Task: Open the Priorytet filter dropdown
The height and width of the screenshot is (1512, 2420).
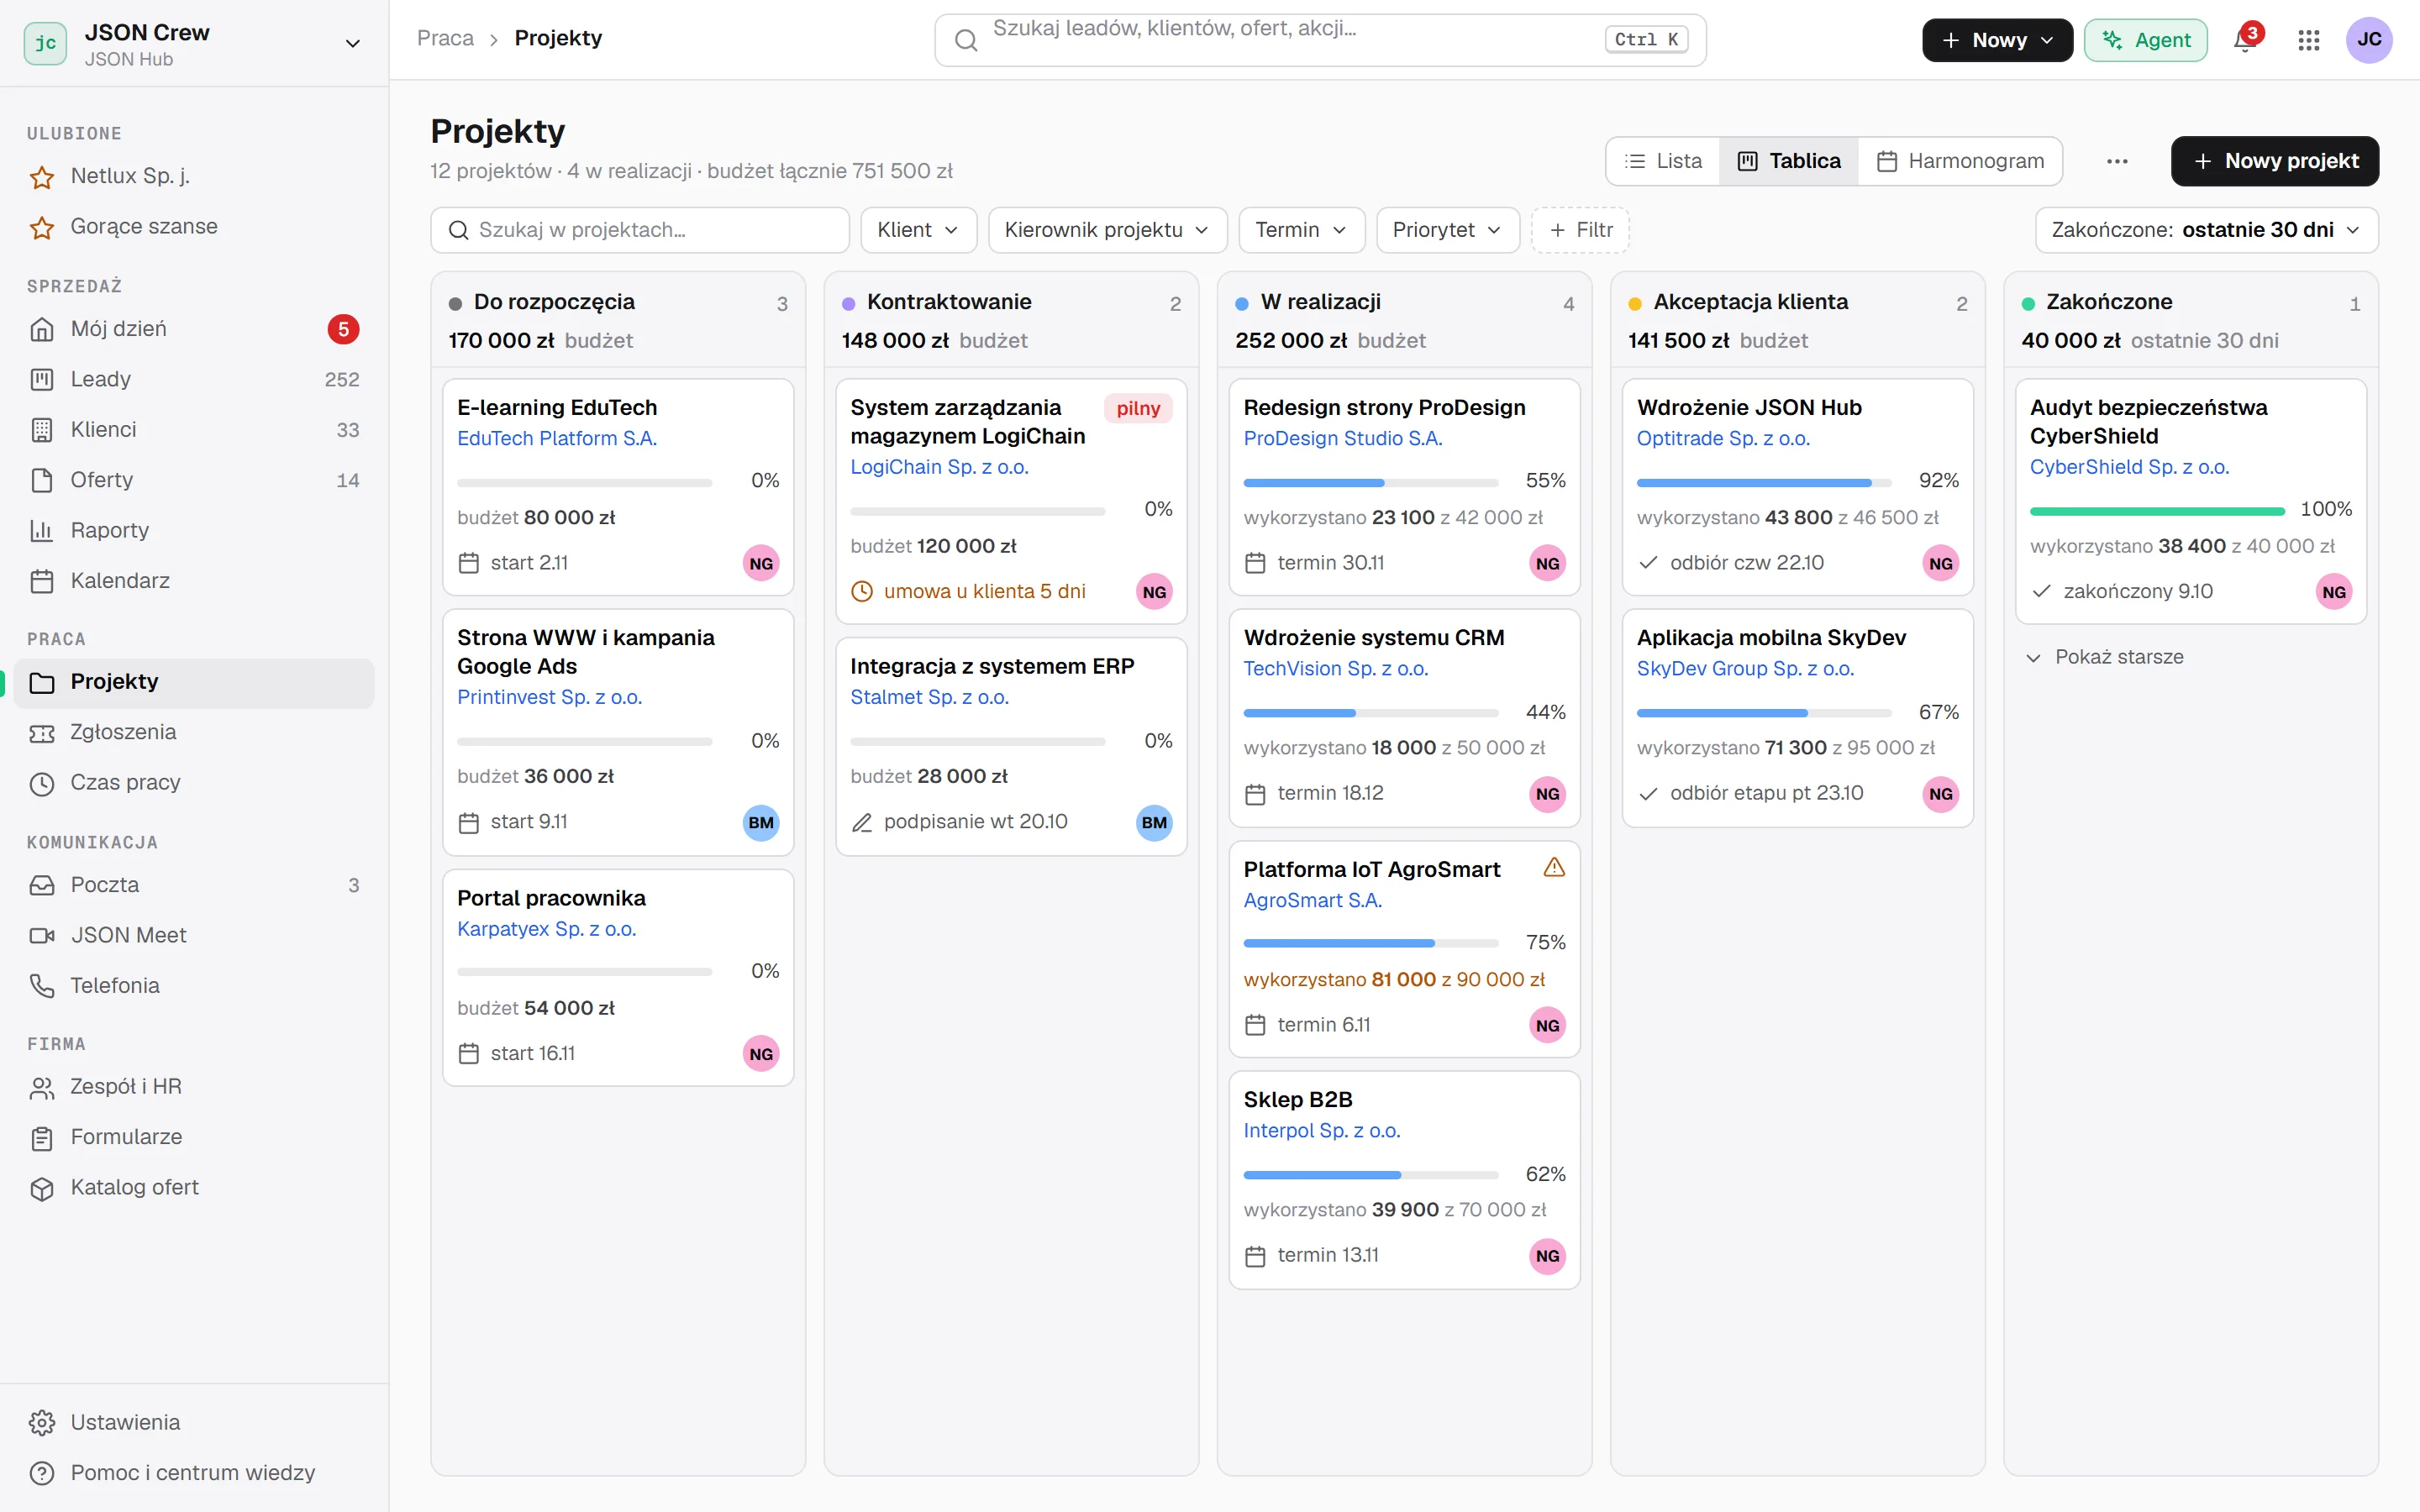Action: pos(1447,230)
